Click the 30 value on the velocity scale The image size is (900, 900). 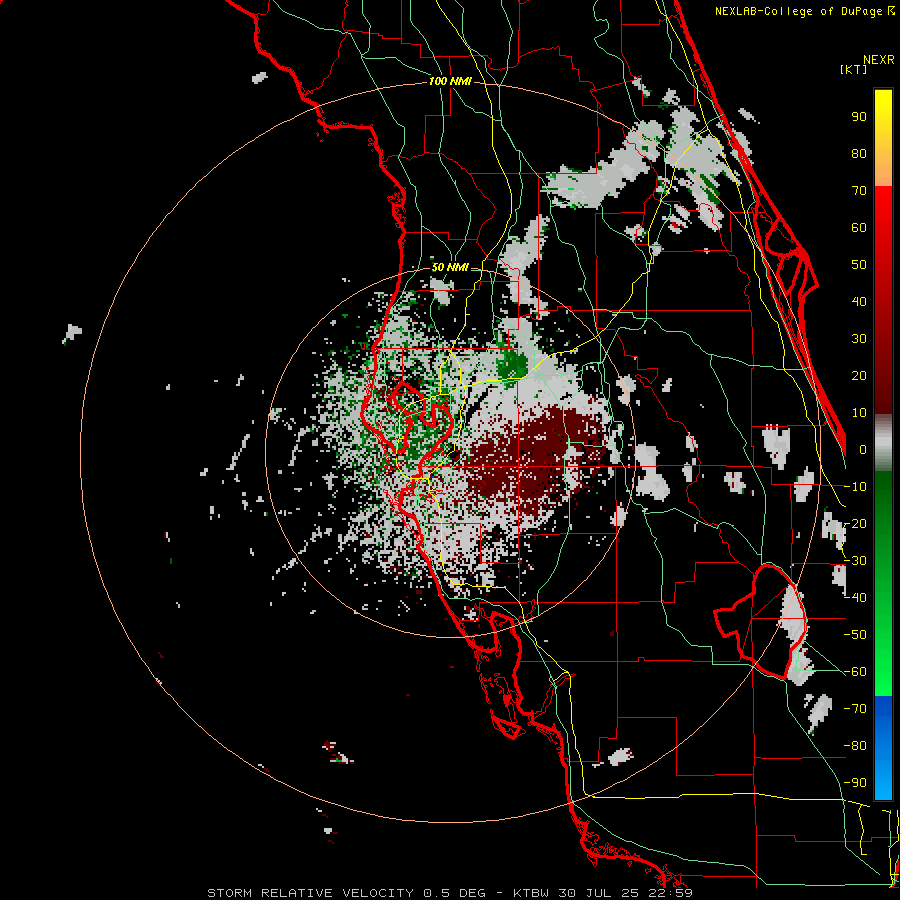[x=859, y=339]
